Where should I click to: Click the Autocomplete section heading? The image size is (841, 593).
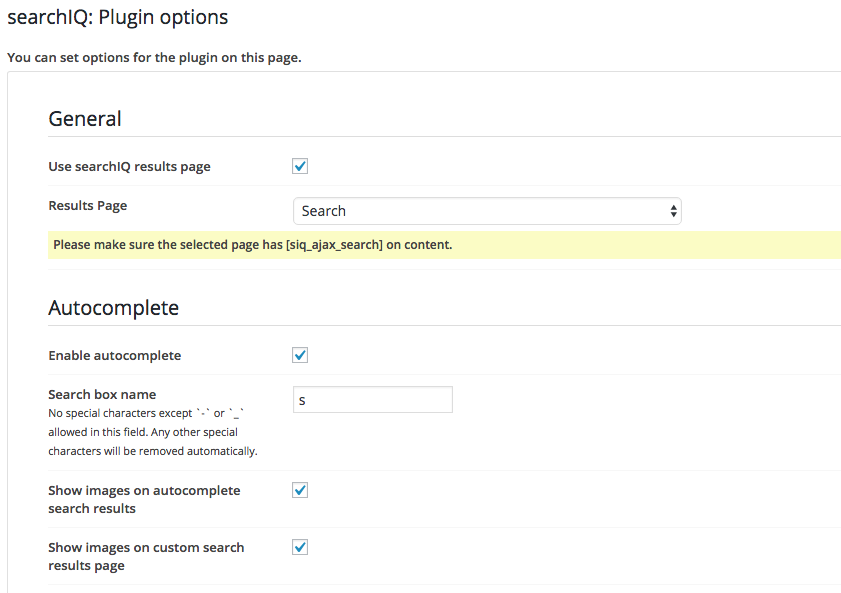pos(114,308)
